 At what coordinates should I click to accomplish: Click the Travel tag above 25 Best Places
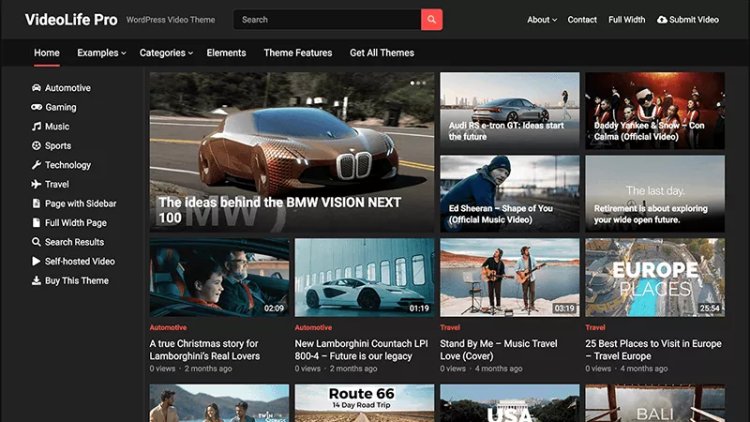click(596, 328)
